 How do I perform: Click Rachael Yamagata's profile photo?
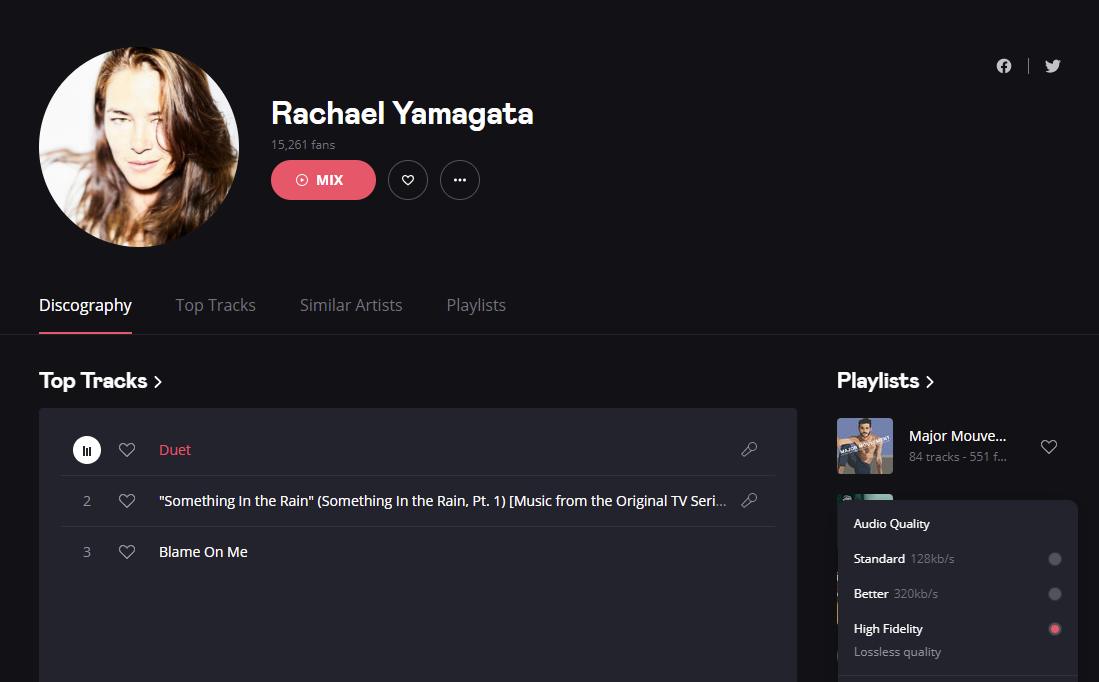(x=139, y=146)
